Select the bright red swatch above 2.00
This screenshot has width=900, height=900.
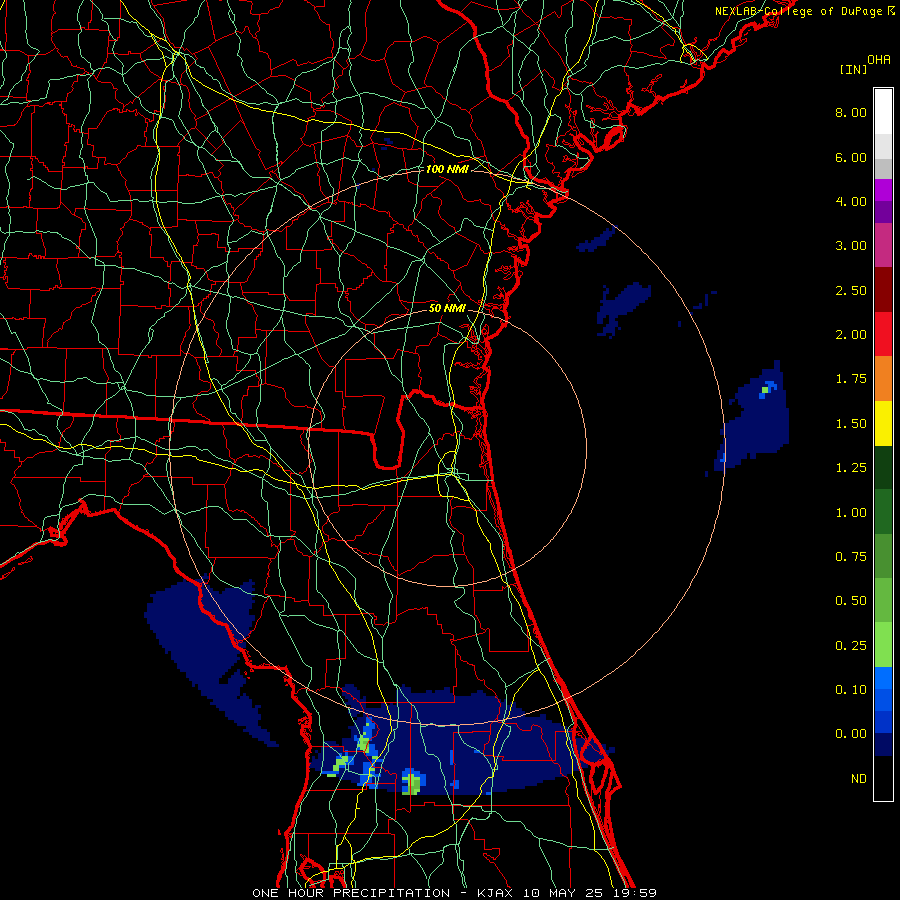pos(883,334)
